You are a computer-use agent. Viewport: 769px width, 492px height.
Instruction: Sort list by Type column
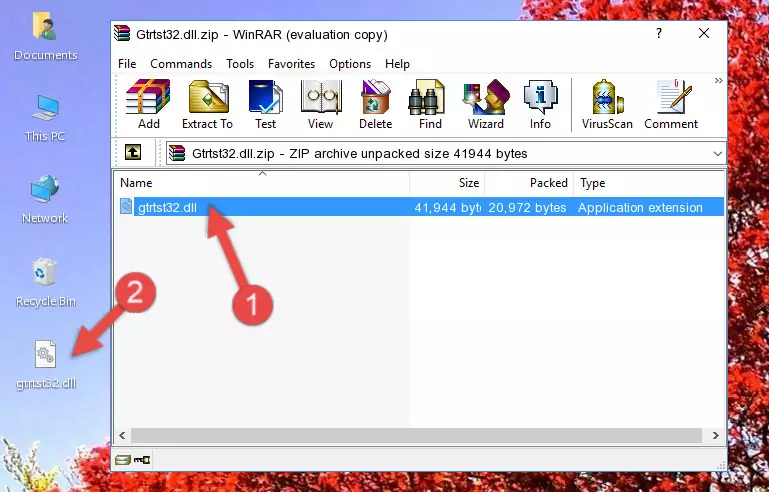pos(648,183)
